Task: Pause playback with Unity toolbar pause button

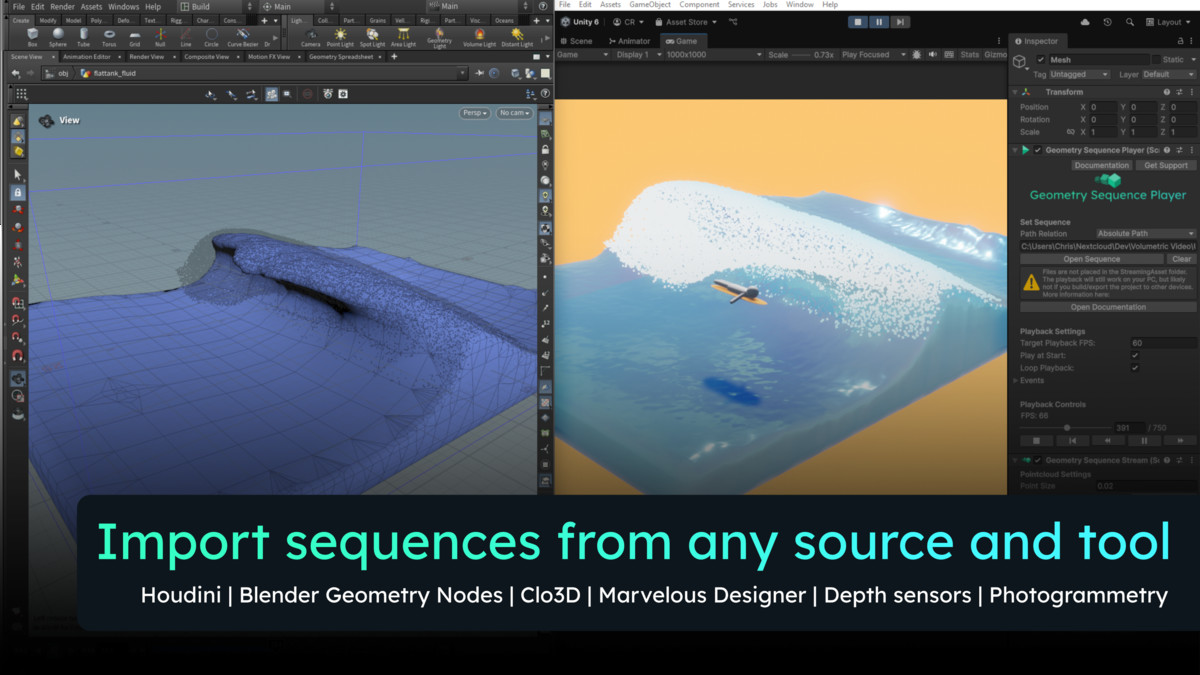Action: coord(879,22)
